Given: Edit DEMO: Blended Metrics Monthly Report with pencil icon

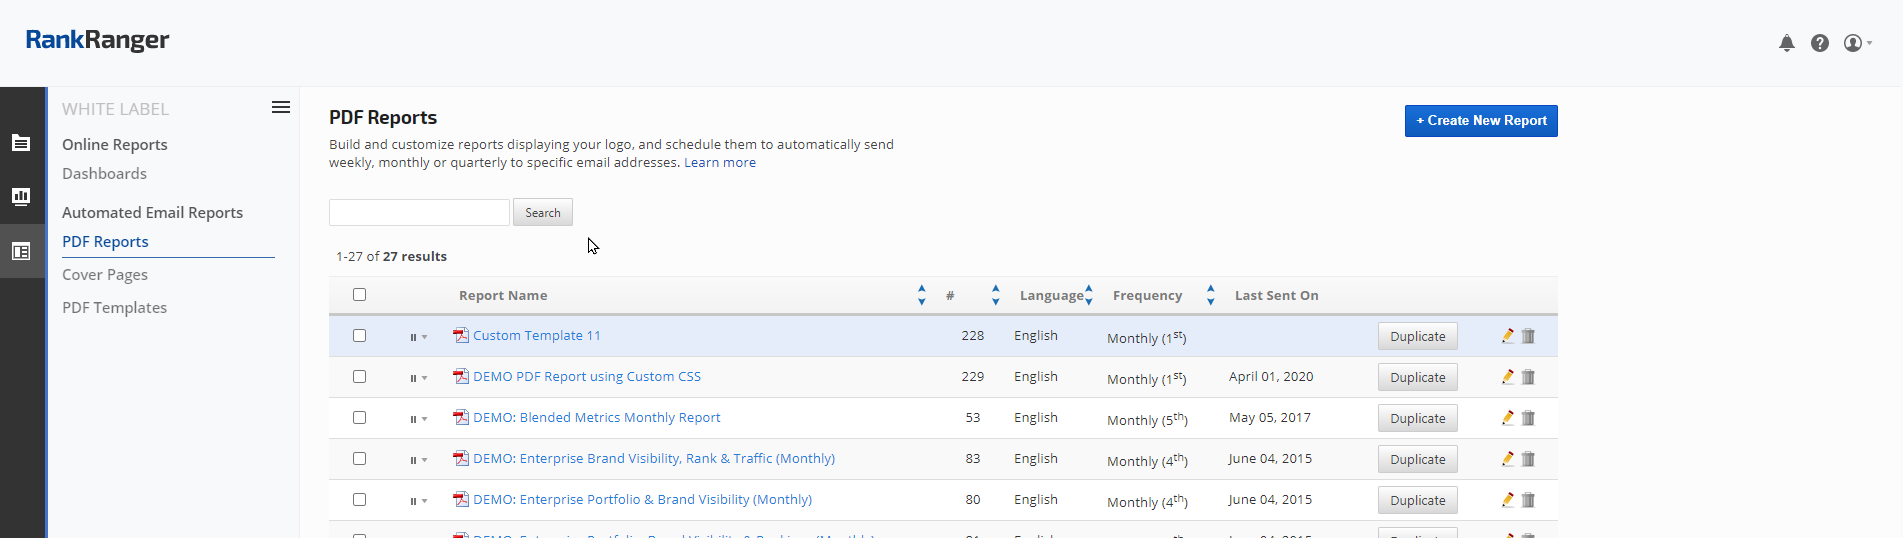Looking at the screenshot, I should click(x=1507, y=418).
